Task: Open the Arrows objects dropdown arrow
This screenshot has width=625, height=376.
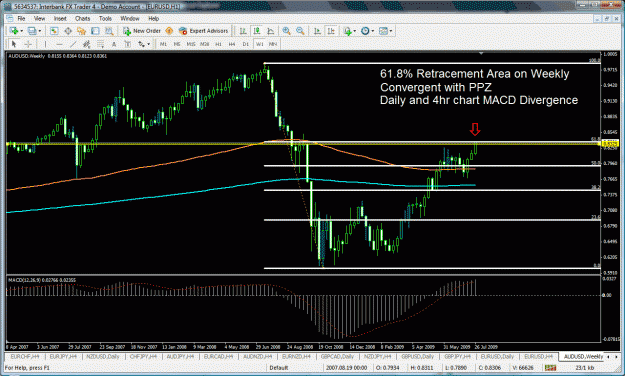Action: coord(149,44)
